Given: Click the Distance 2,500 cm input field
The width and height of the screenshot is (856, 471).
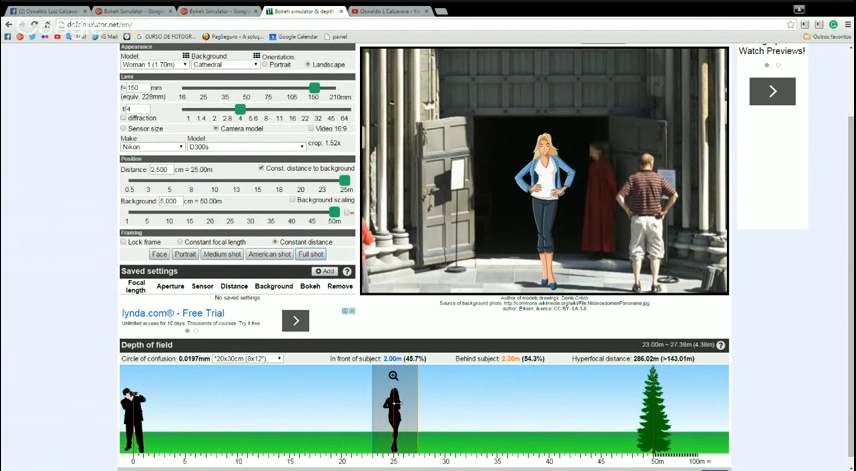Looking at the screenshot, I should click(162, 170).
